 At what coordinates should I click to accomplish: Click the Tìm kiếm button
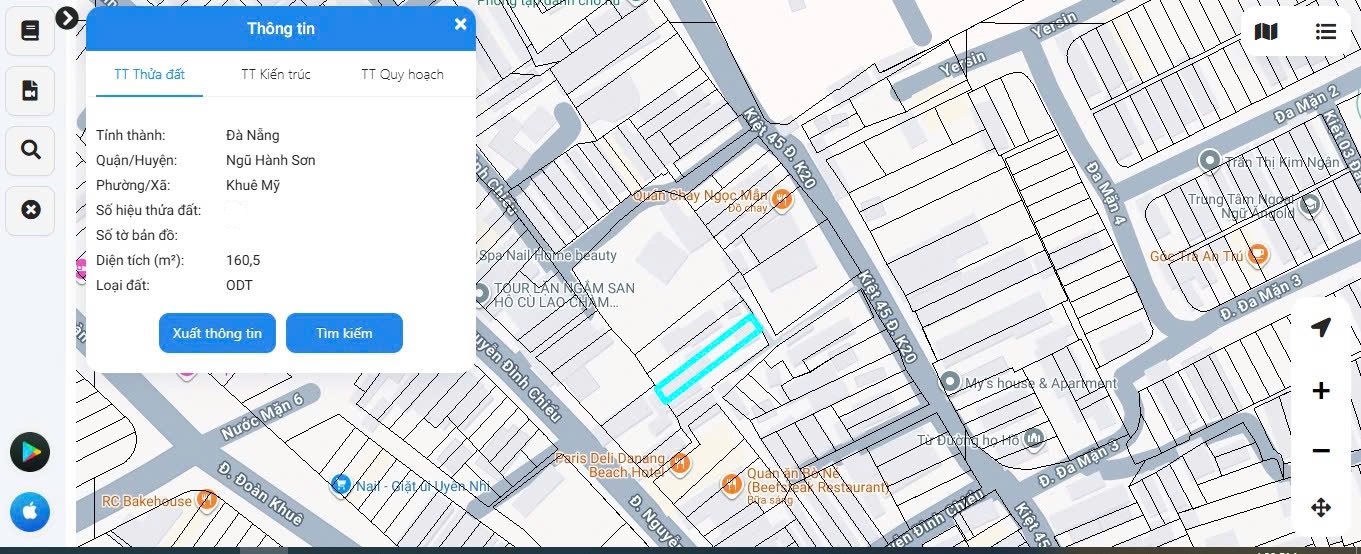pyautogui.click(x=344, y=333)
